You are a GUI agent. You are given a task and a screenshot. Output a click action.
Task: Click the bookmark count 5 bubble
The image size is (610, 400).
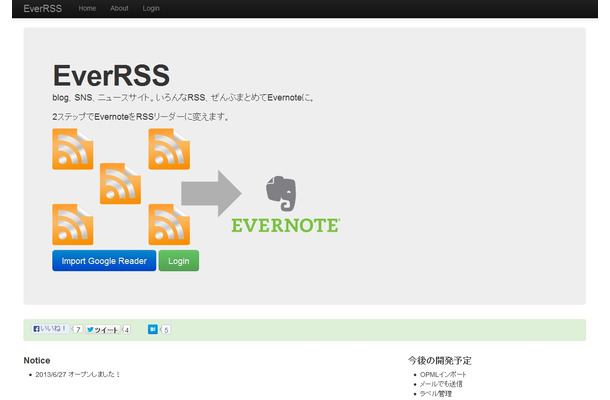(x=166, y=330)
